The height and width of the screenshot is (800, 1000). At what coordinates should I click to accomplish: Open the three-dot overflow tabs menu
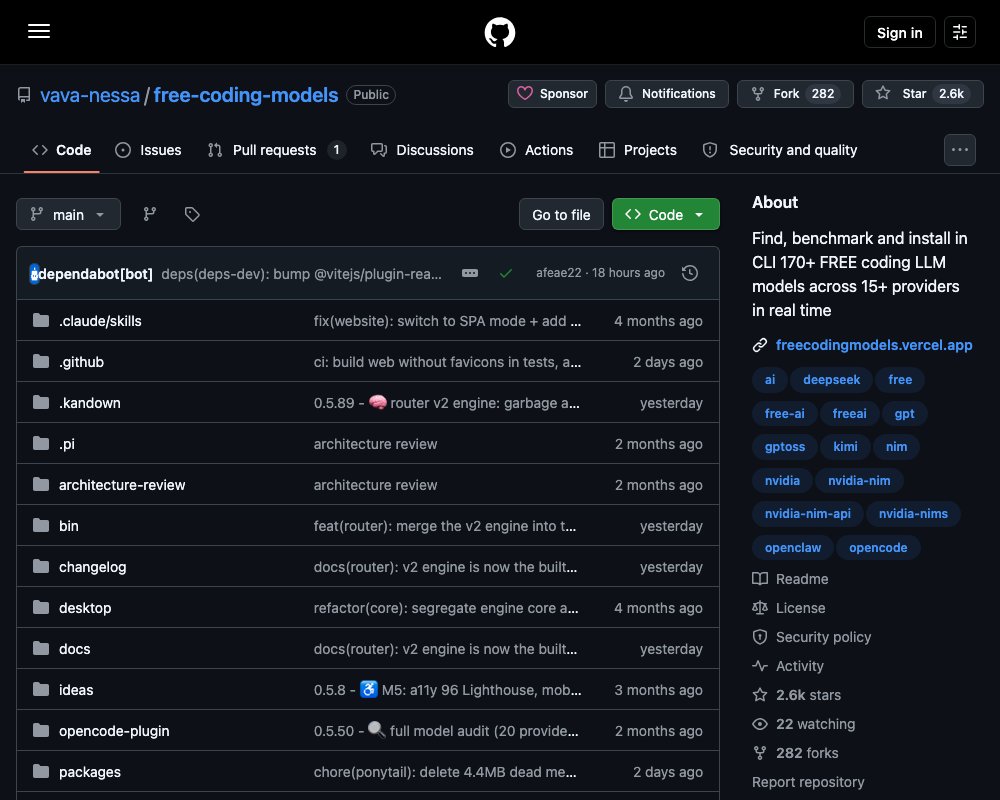tap(959, 150)
